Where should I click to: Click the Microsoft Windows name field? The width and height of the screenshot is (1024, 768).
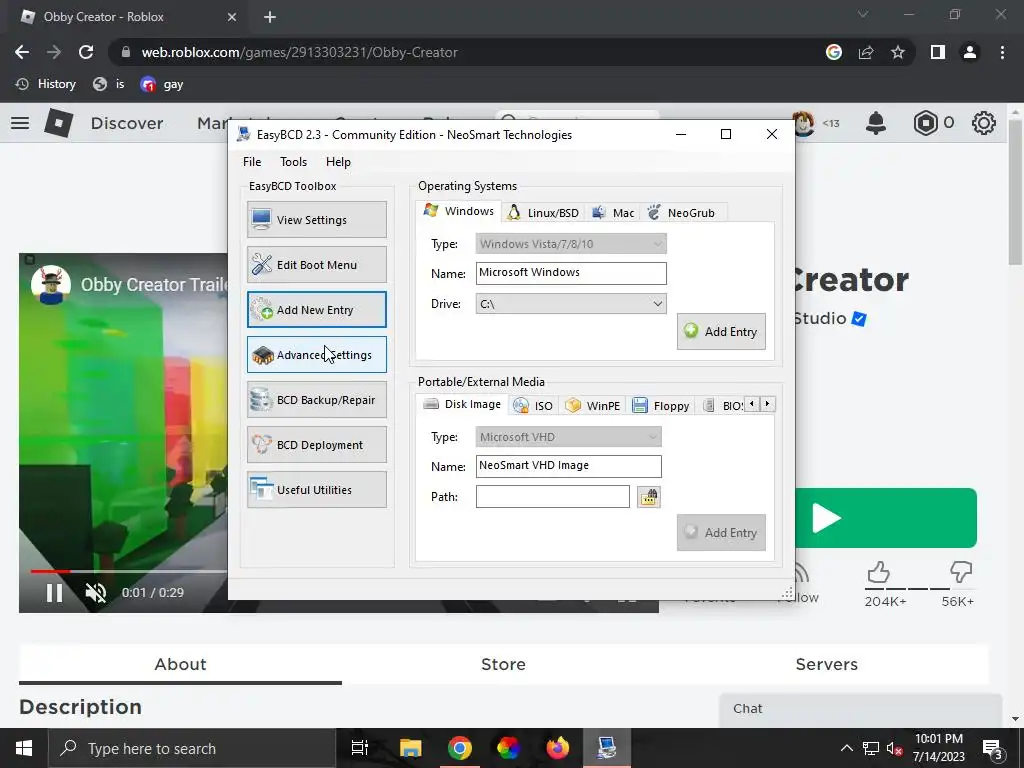click(x=571, y=273)
